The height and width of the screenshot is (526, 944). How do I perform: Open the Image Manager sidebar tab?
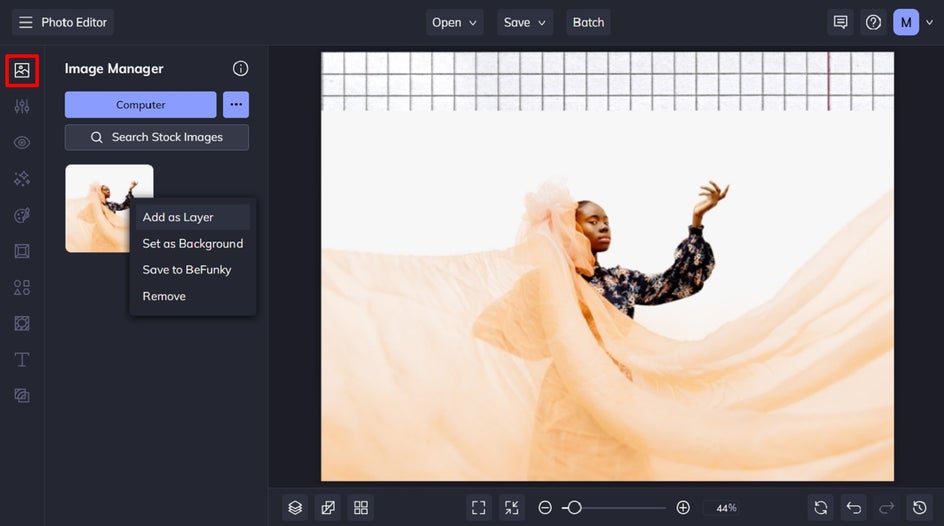22,70
